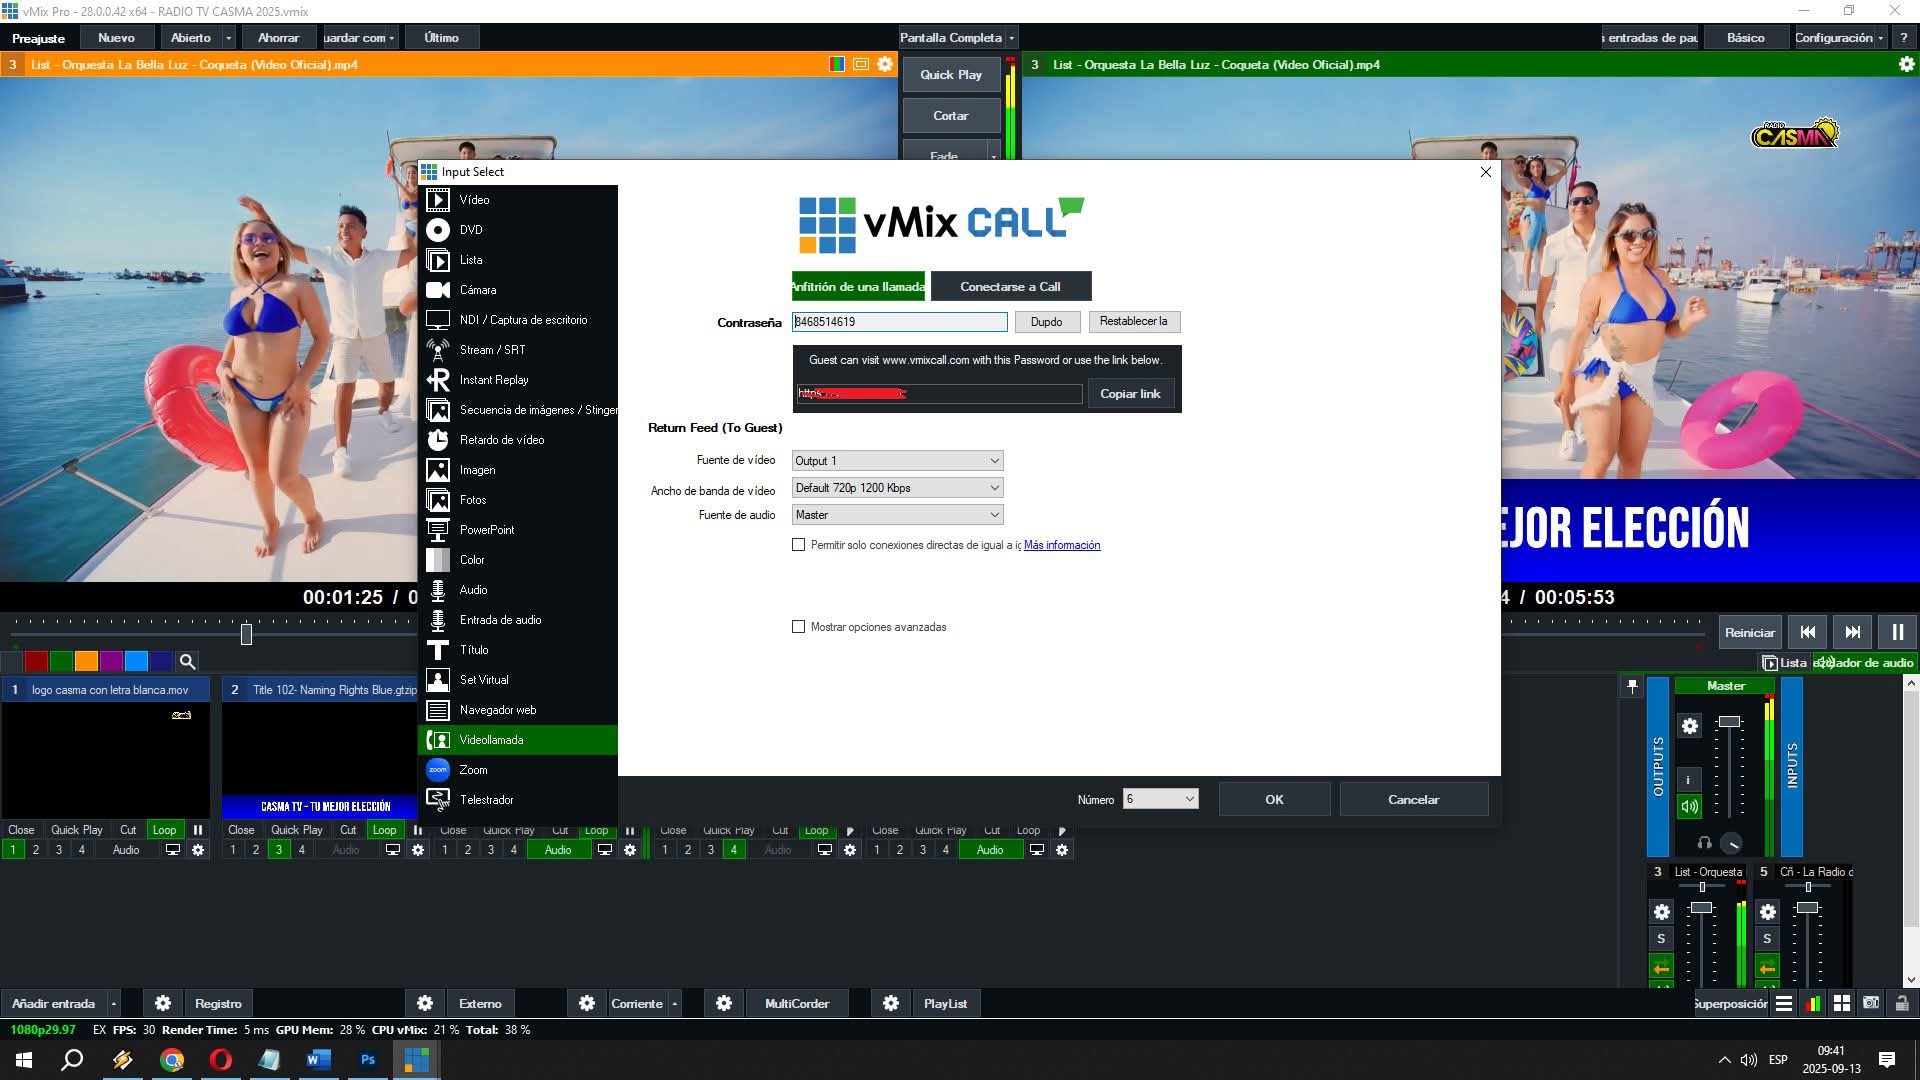Image resolution: width=1920 pixels, height=1080 pixels.
Task: Open Google Chrome from taskbar
Action: 172,1060
